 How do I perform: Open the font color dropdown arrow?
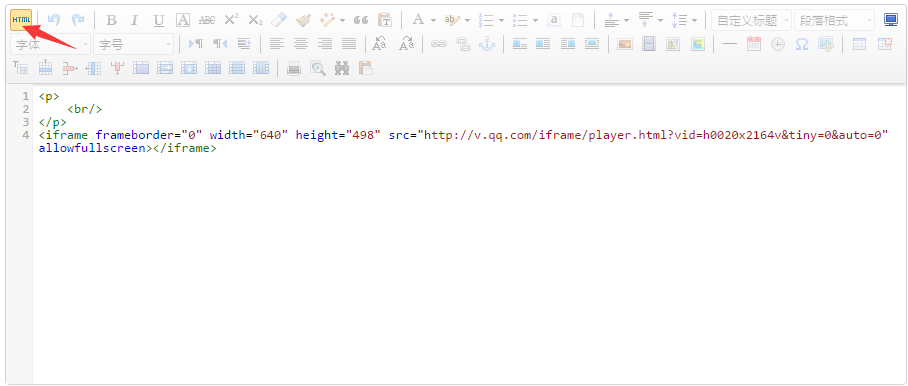coord(433,21)
